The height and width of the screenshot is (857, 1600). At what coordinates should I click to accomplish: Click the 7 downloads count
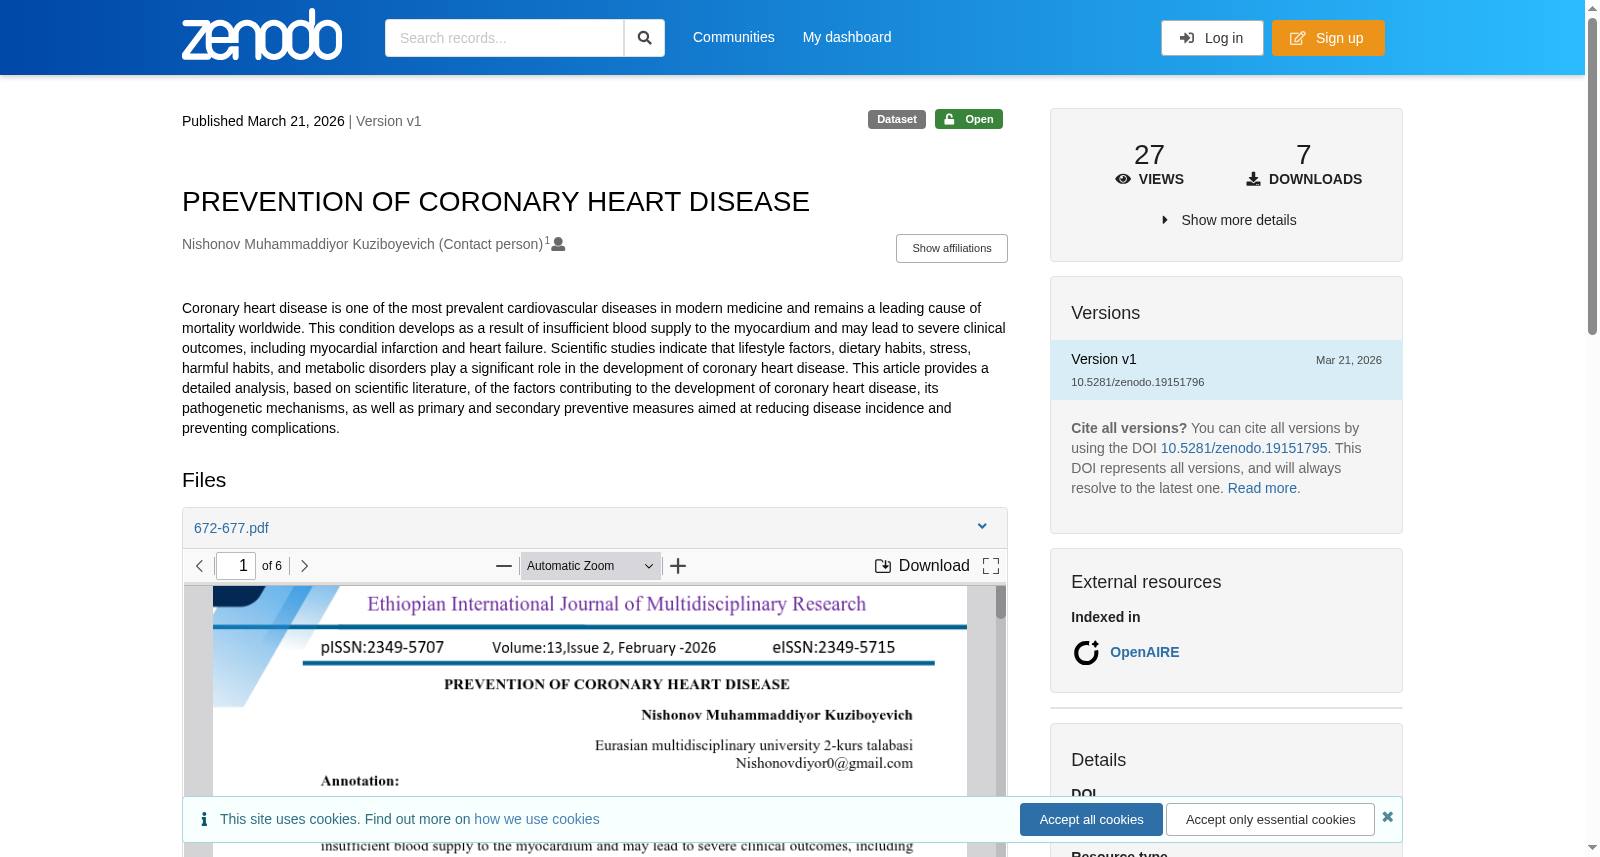coord(1303,155)
